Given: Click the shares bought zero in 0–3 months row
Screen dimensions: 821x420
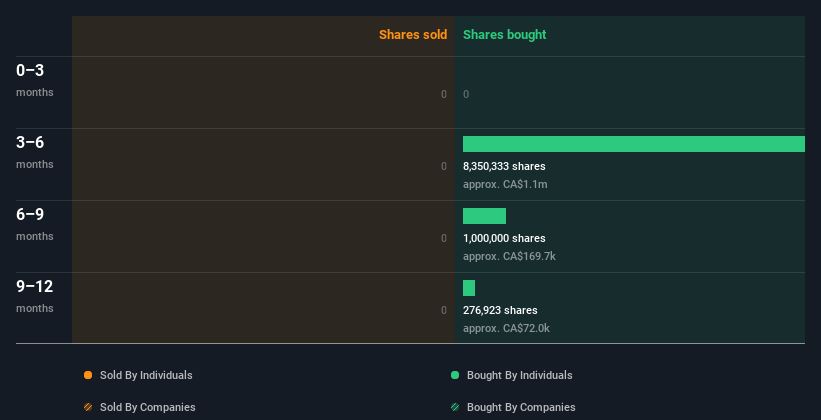Looking at the screenshot, I should click(466, 94).
